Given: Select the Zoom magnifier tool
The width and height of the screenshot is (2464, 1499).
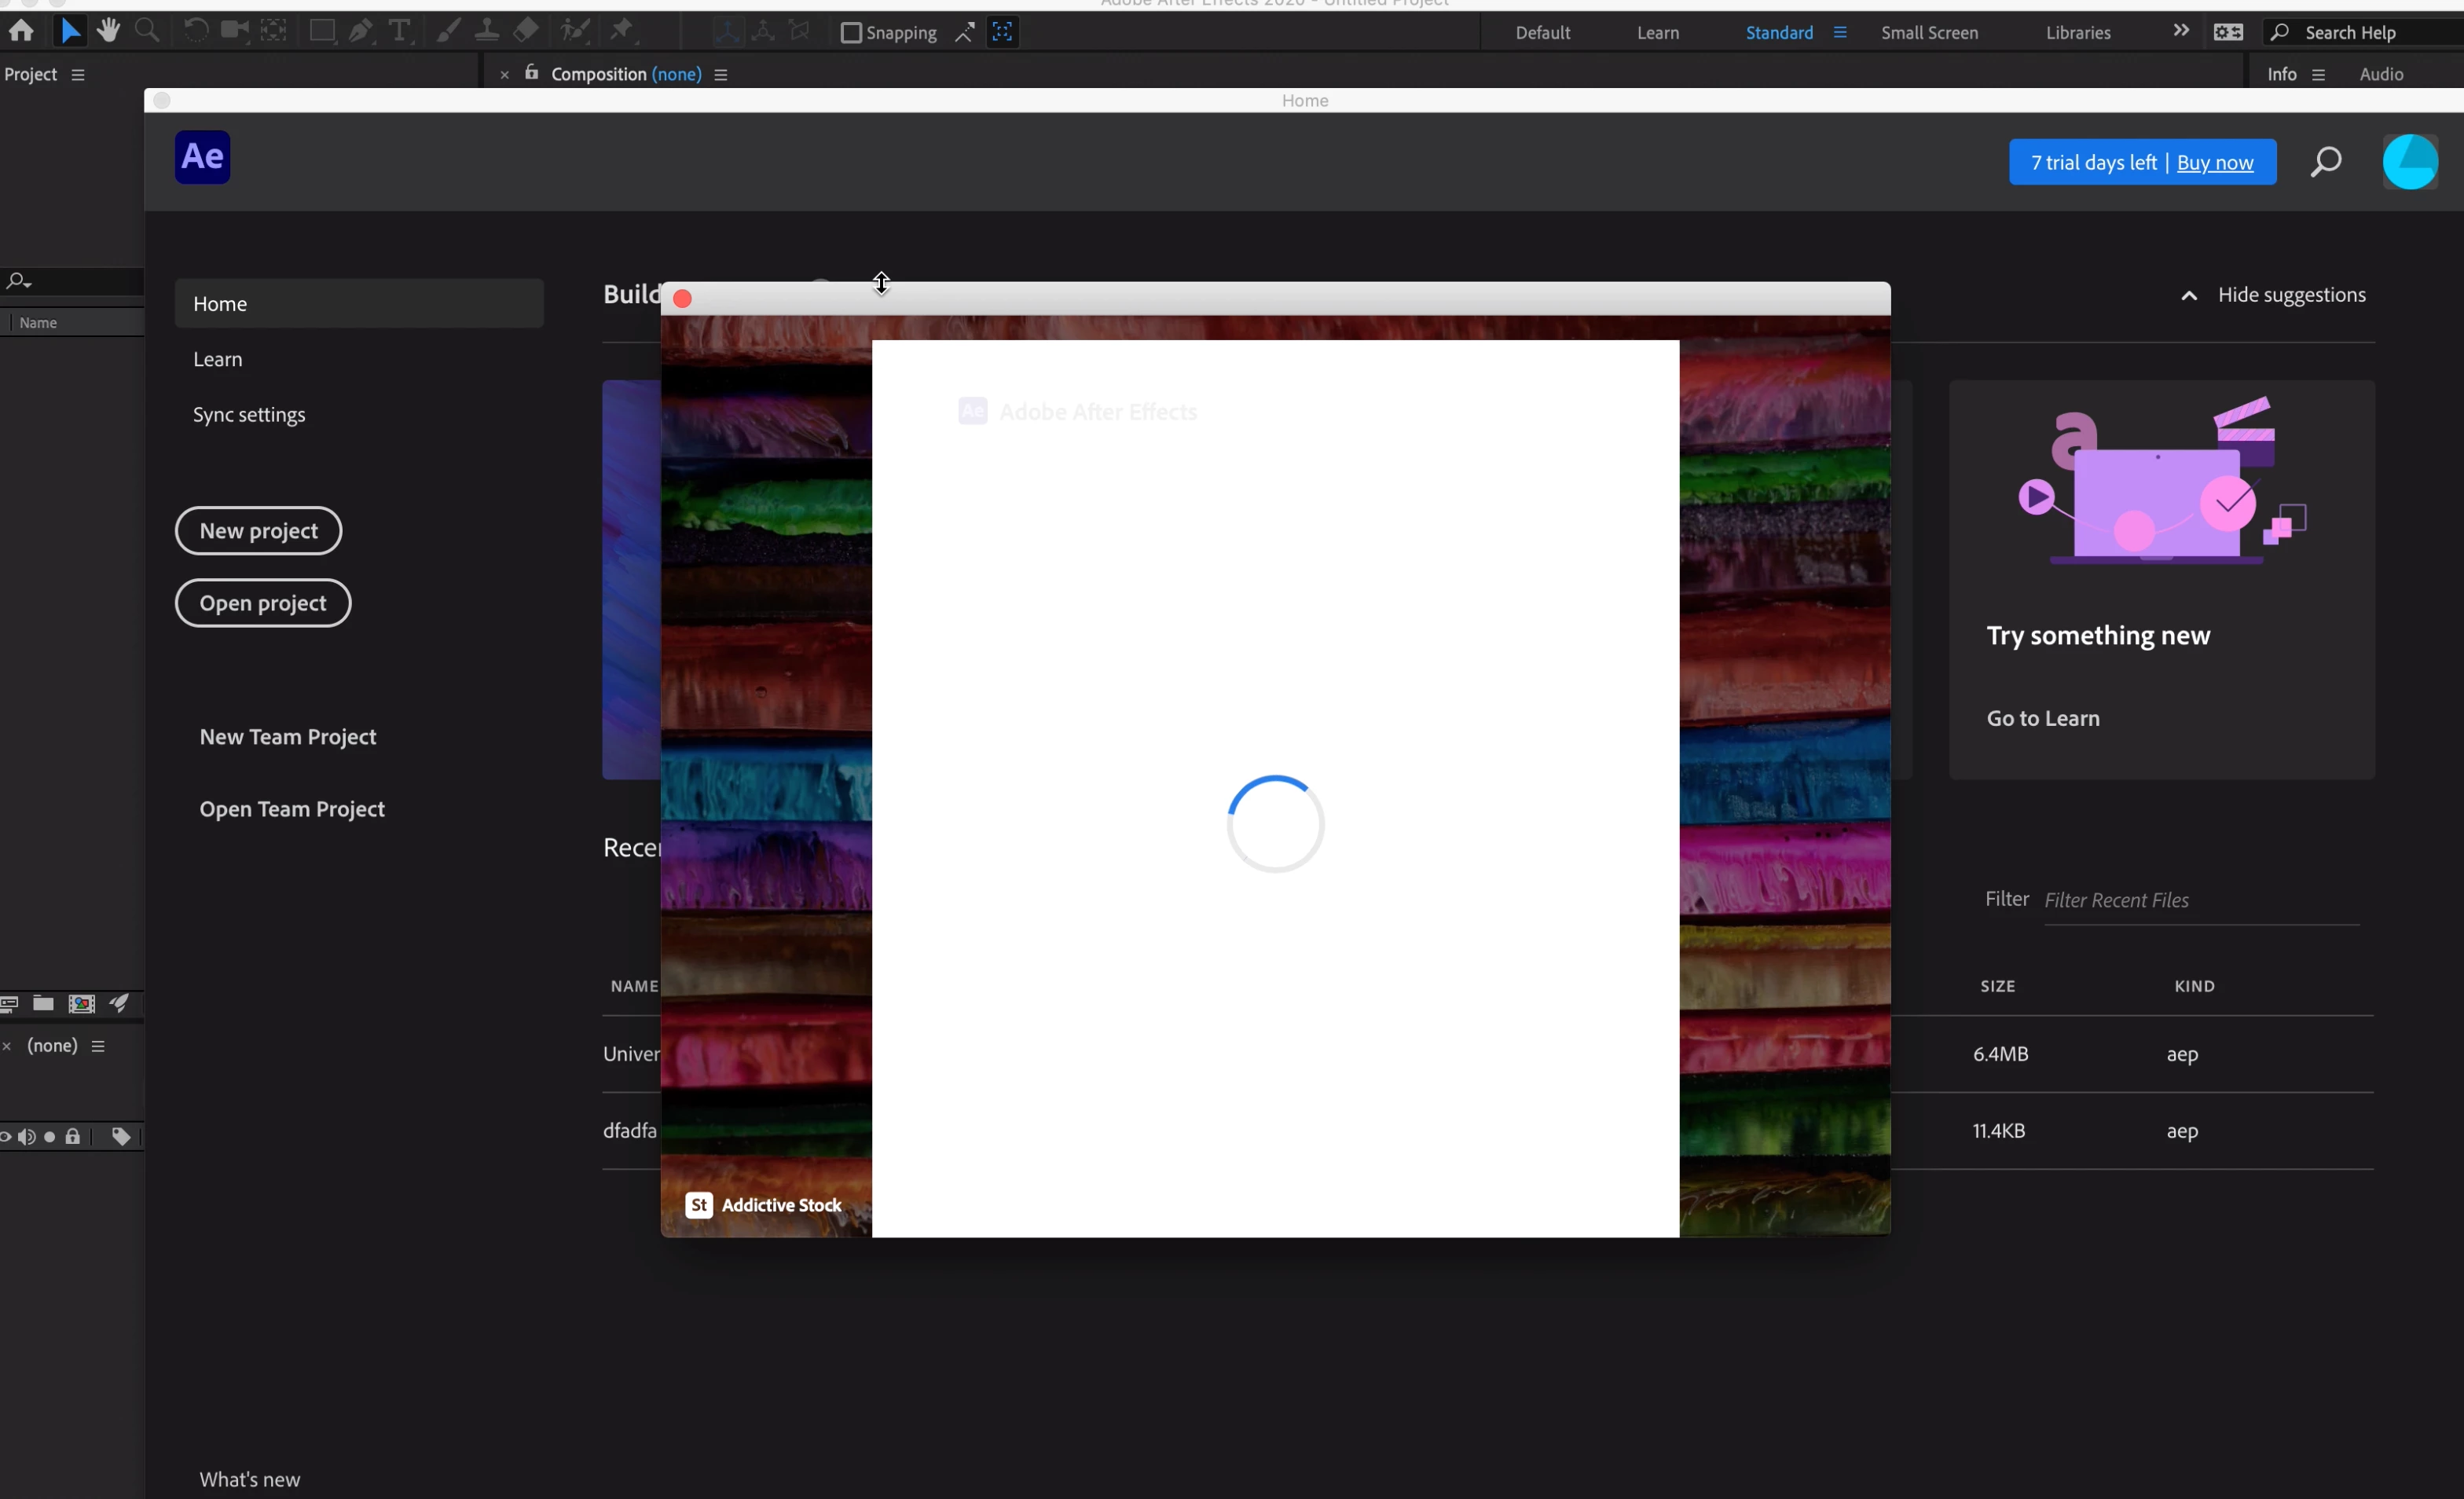Looking at the screenshot, I should [x=147, y=31].
